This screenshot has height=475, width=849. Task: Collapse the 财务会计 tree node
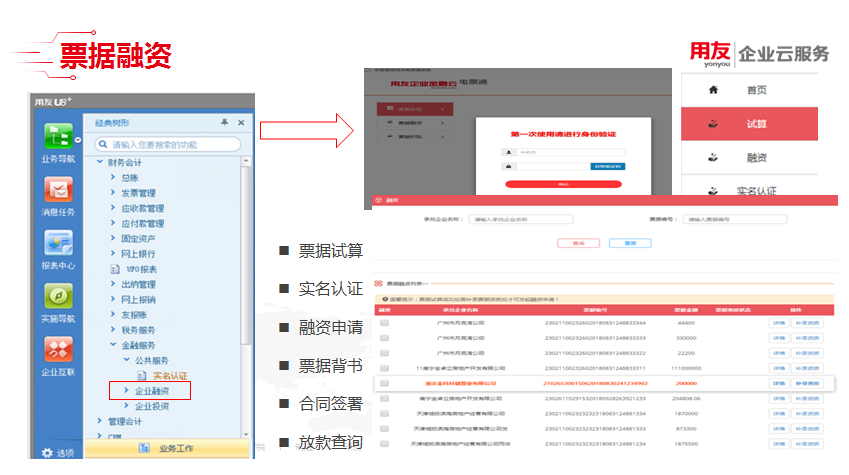tap(100, 161)
